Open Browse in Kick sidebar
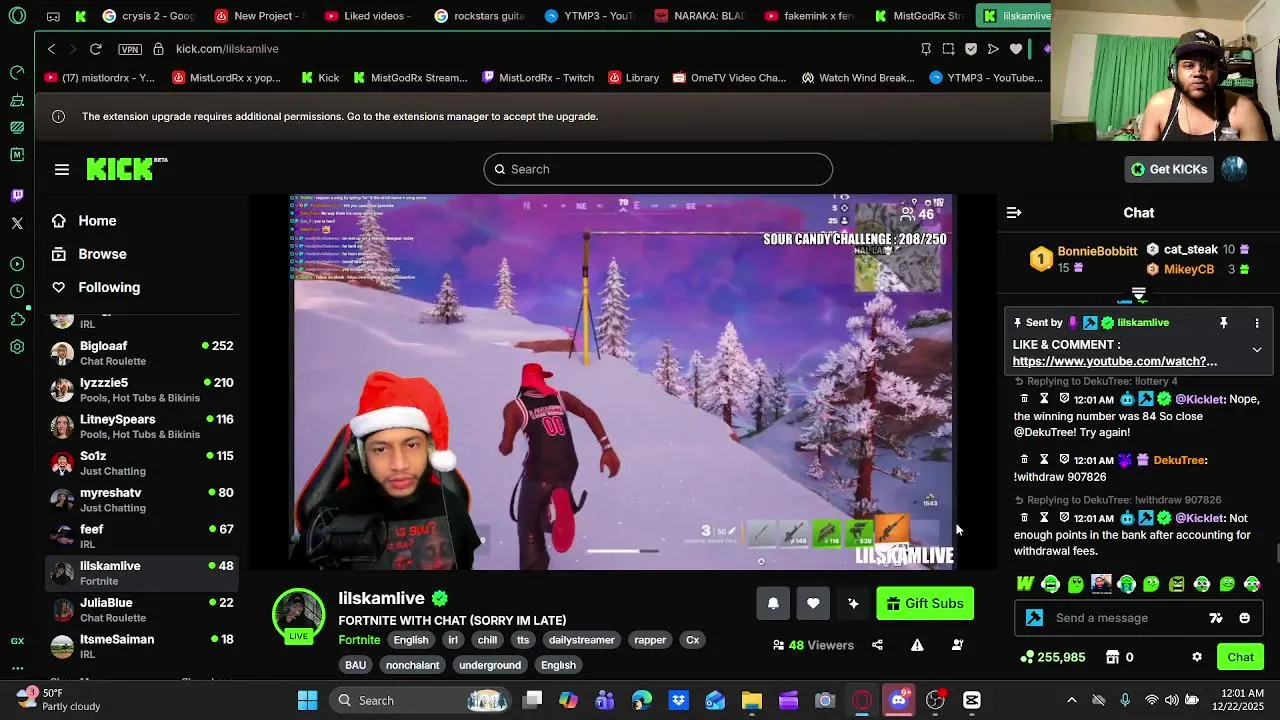1280x720 pixels. coord(102,254)
